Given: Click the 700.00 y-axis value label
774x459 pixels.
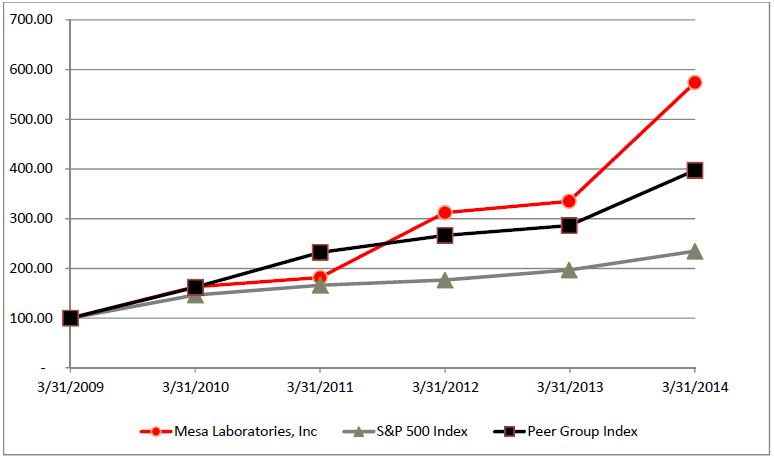Looking at the screenshot, I should (30, 20).
